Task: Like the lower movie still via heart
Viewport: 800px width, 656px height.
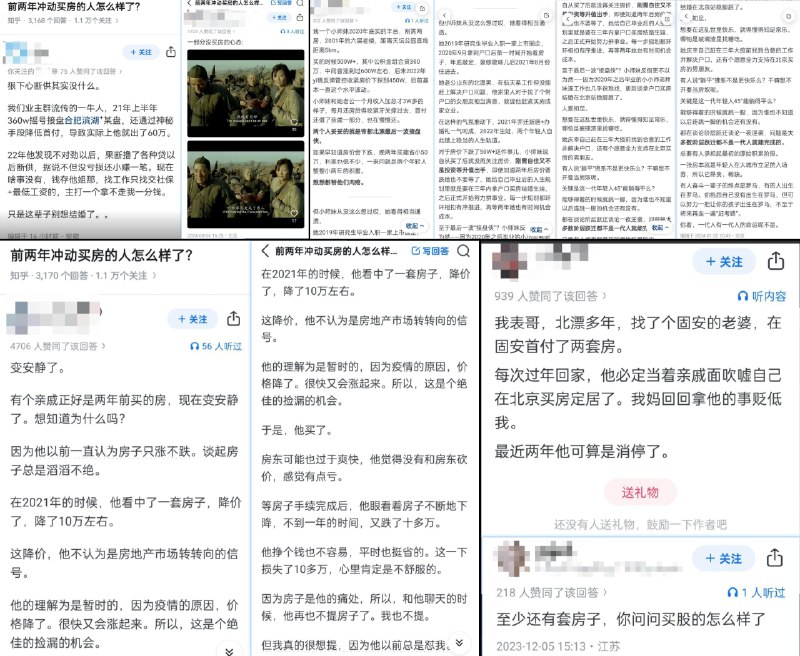Action: [294, 213]
